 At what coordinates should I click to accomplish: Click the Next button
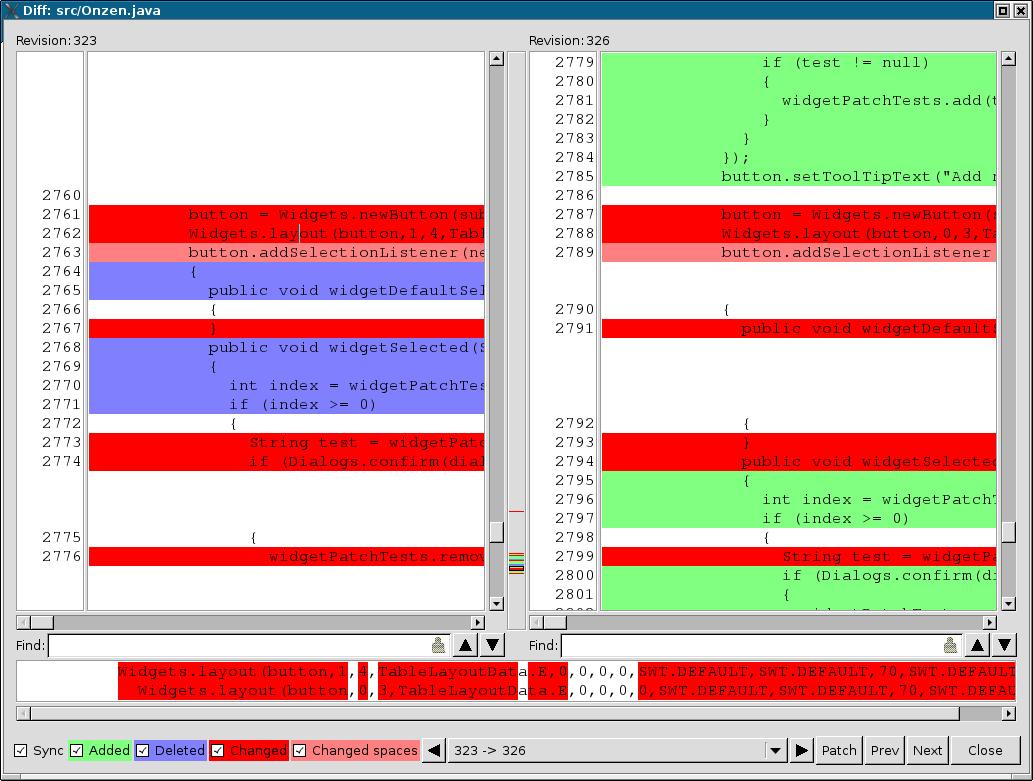pos(927,750)
